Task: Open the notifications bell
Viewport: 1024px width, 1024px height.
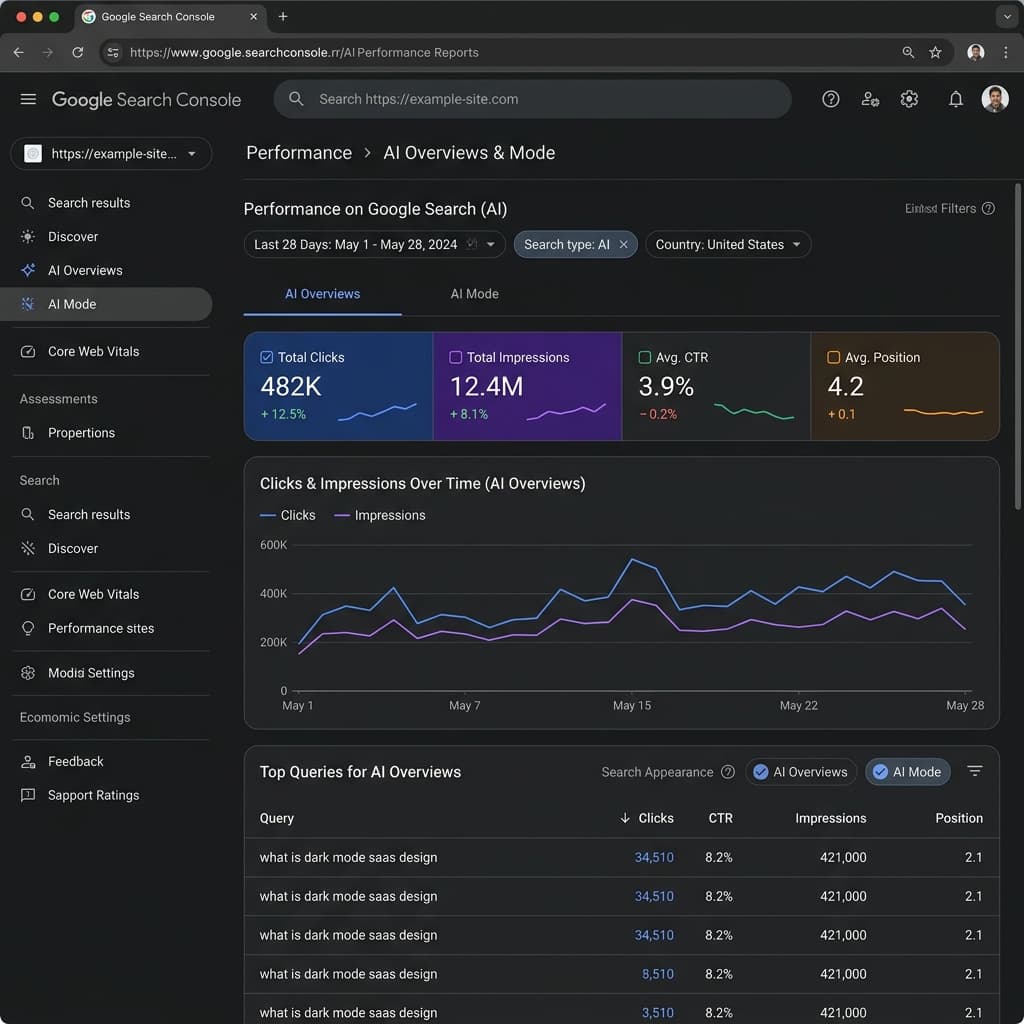Action: (955, 99)
